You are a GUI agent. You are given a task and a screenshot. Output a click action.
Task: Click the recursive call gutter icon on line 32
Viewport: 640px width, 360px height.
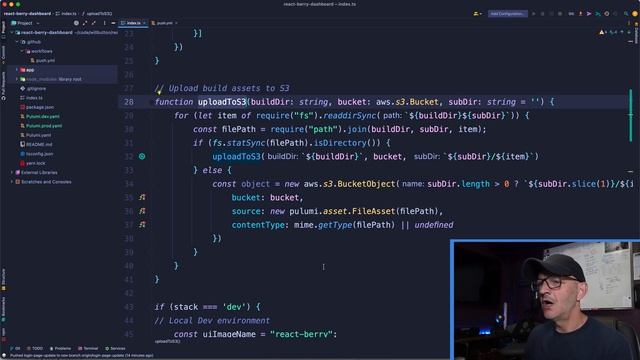[x=142, y=156]
